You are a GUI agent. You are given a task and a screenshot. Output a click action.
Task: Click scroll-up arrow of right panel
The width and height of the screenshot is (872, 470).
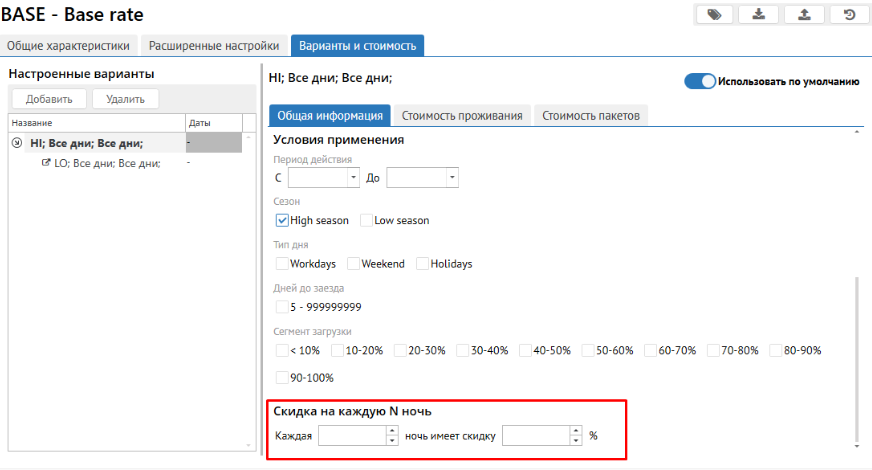click(857, 132)
